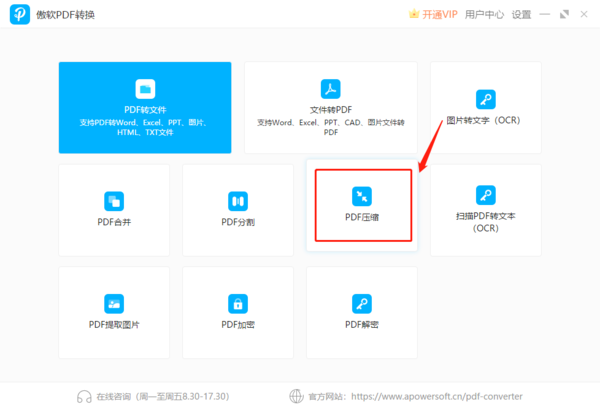Open the apowersoft.cn pdf-converter website link

click(437, 397)
